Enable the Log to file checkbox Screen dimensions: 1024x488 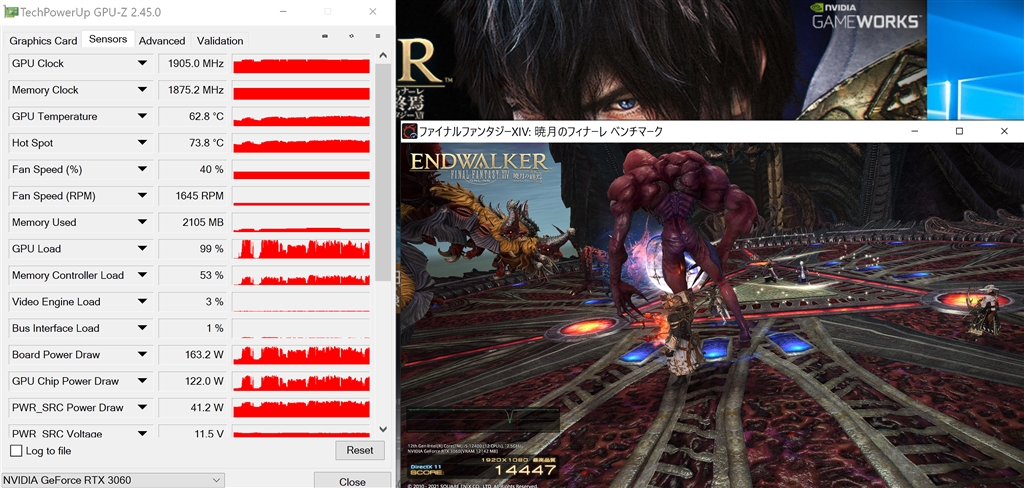click(x=16, y=451)
